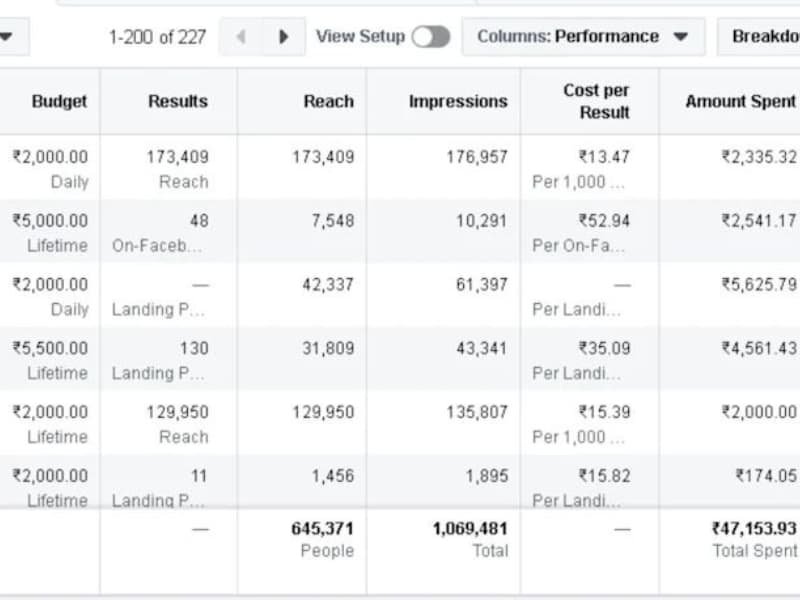This screenshot has width=800, height=600.
Task: Click the 645,371 People total reach
Action: tap(322, 528)
